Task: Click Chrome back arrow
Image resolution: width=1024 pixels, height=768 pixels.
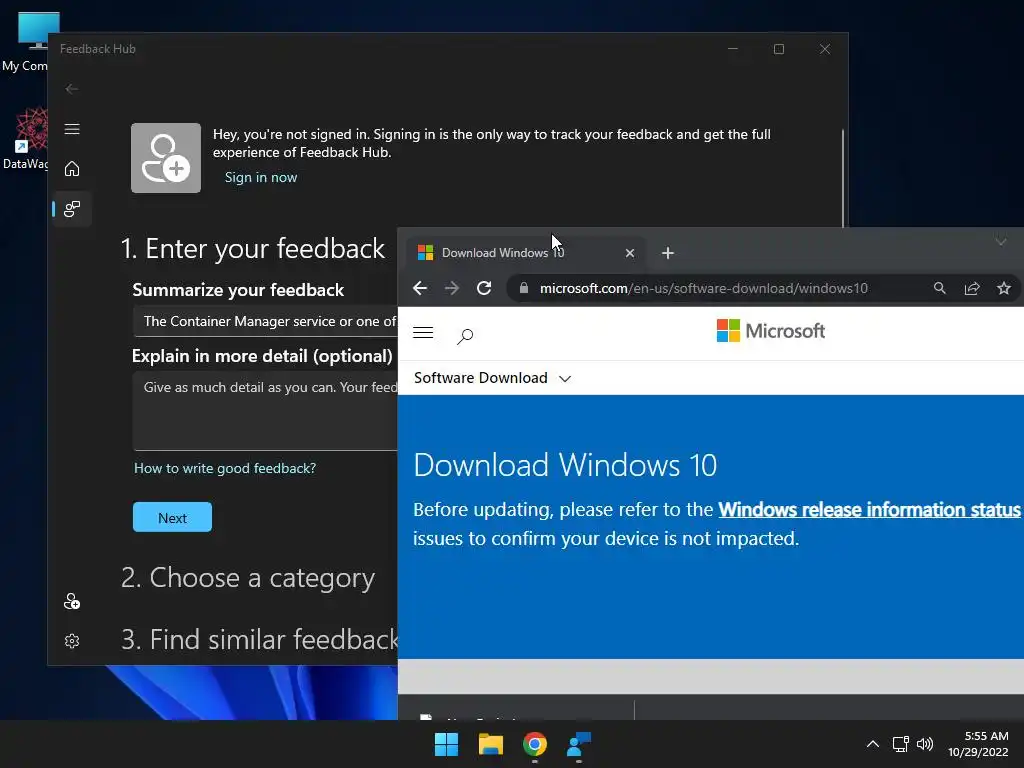Action: click(x=420, y=288)
